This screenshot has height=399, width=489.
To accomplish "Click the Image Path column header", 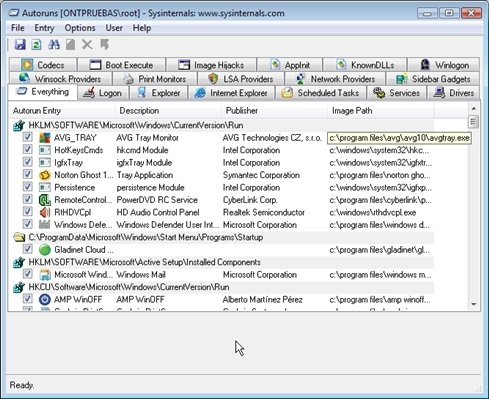I will 381,111.
